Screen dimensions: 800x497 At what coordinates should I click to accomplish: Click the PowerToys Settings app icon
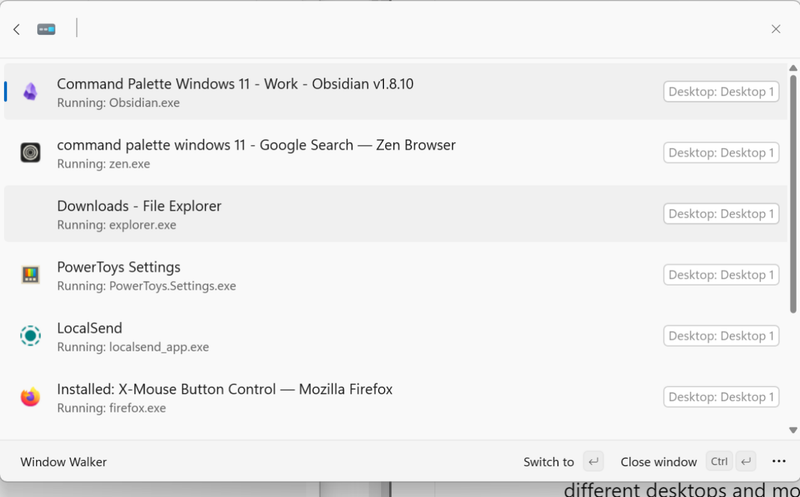30,275
